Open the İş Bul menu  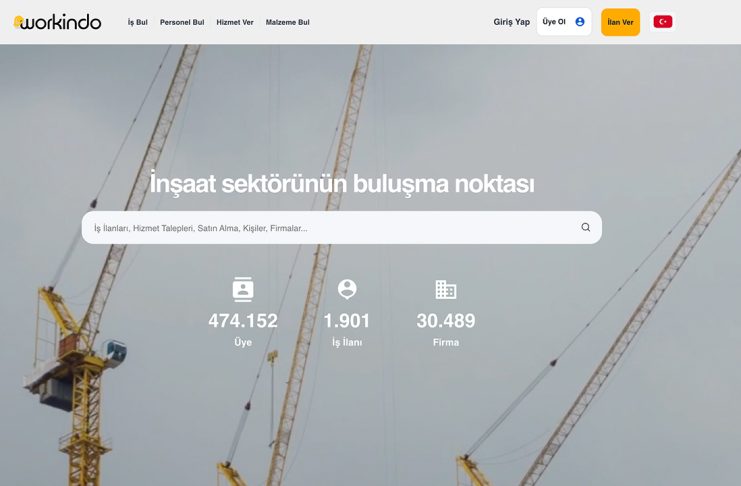click(x=138, y=22)
